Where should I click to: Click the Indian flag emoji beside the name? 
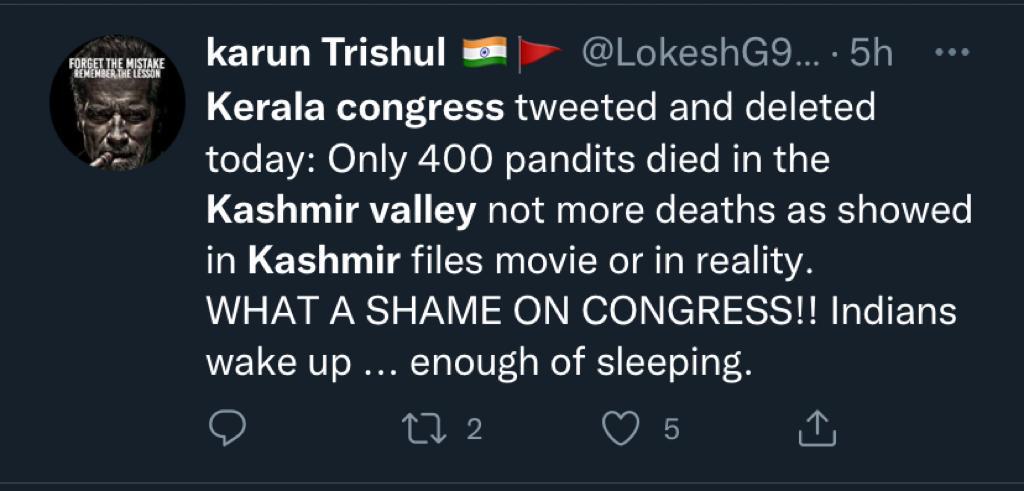[x=485, y=53]
